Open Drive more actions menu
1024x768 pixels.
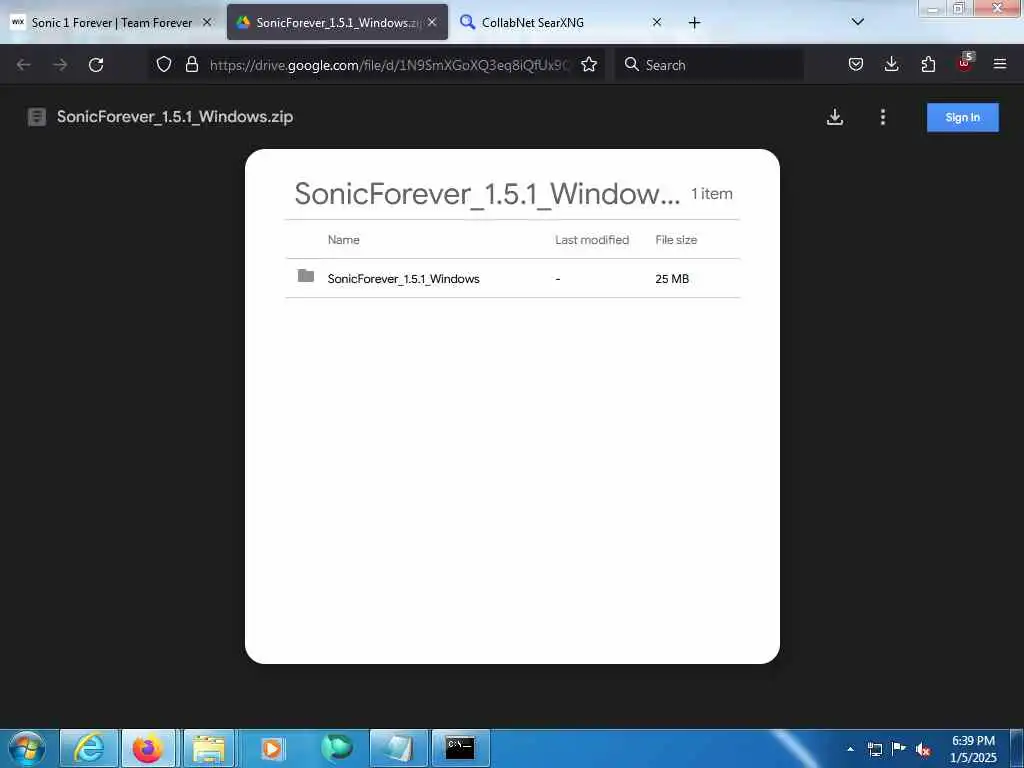click(x=883, y=117)
